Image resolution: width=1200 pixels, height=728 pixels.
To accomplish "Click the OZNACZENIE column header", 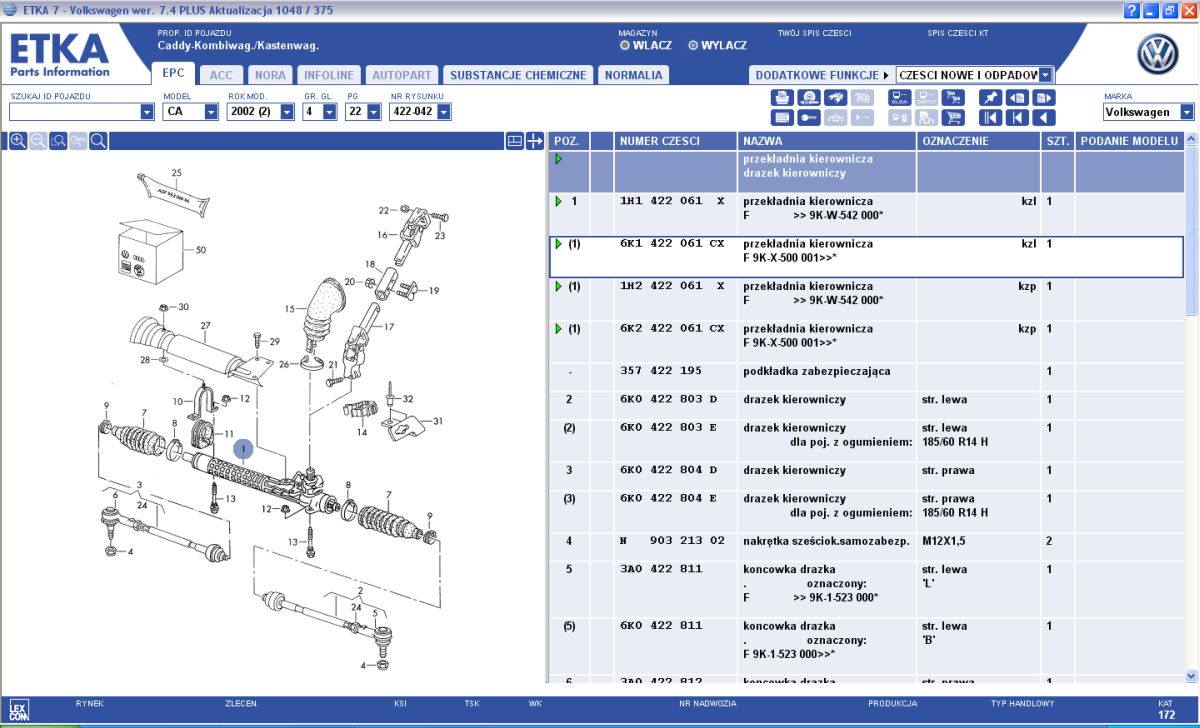I will coord(979,141).
